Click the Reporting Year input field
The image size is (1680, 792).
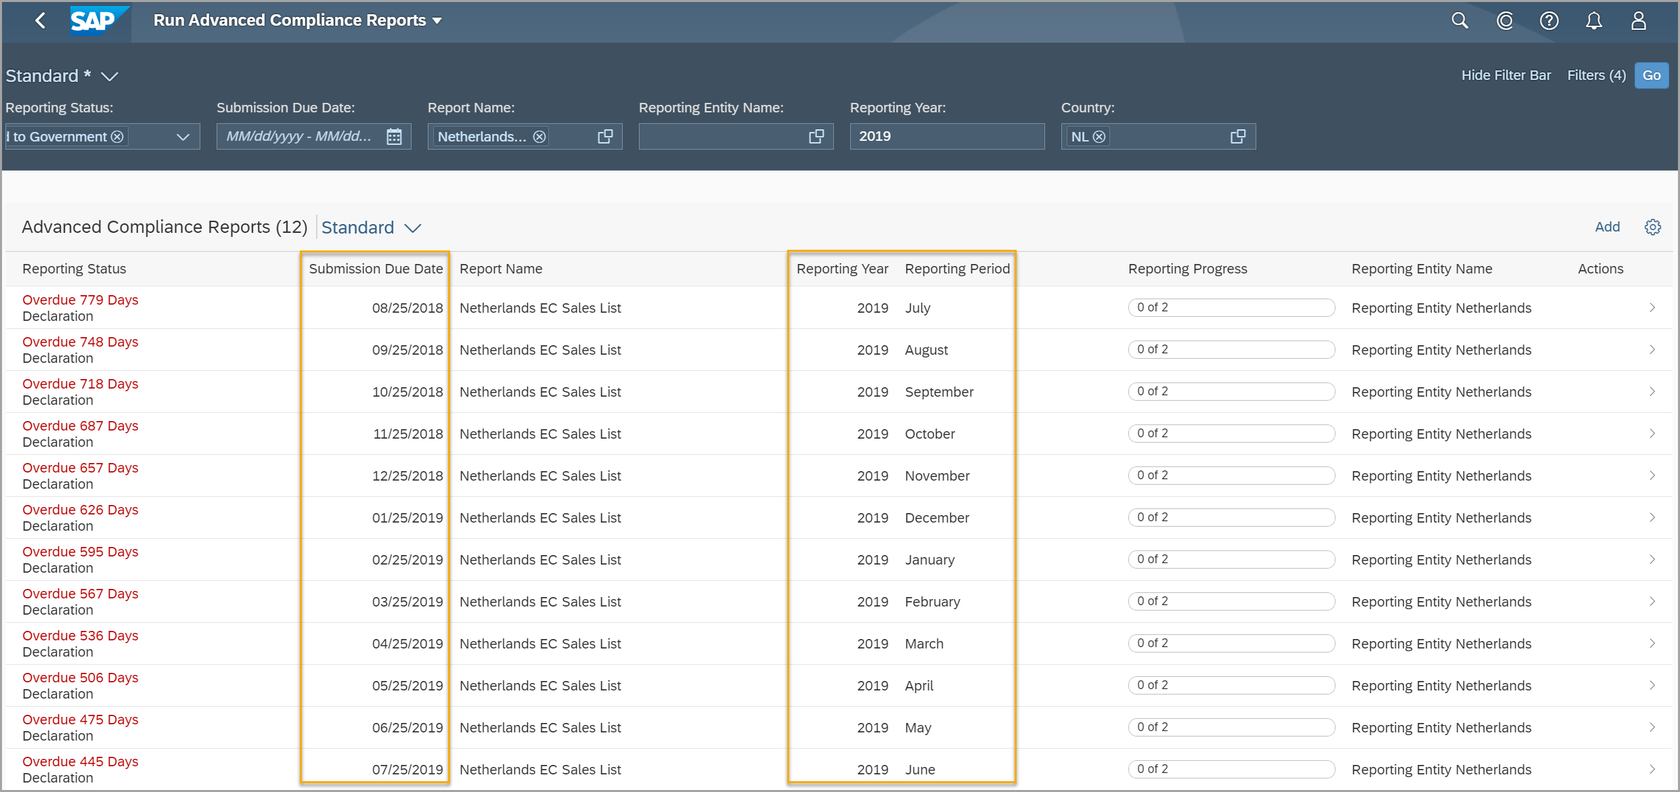[947, 136]
